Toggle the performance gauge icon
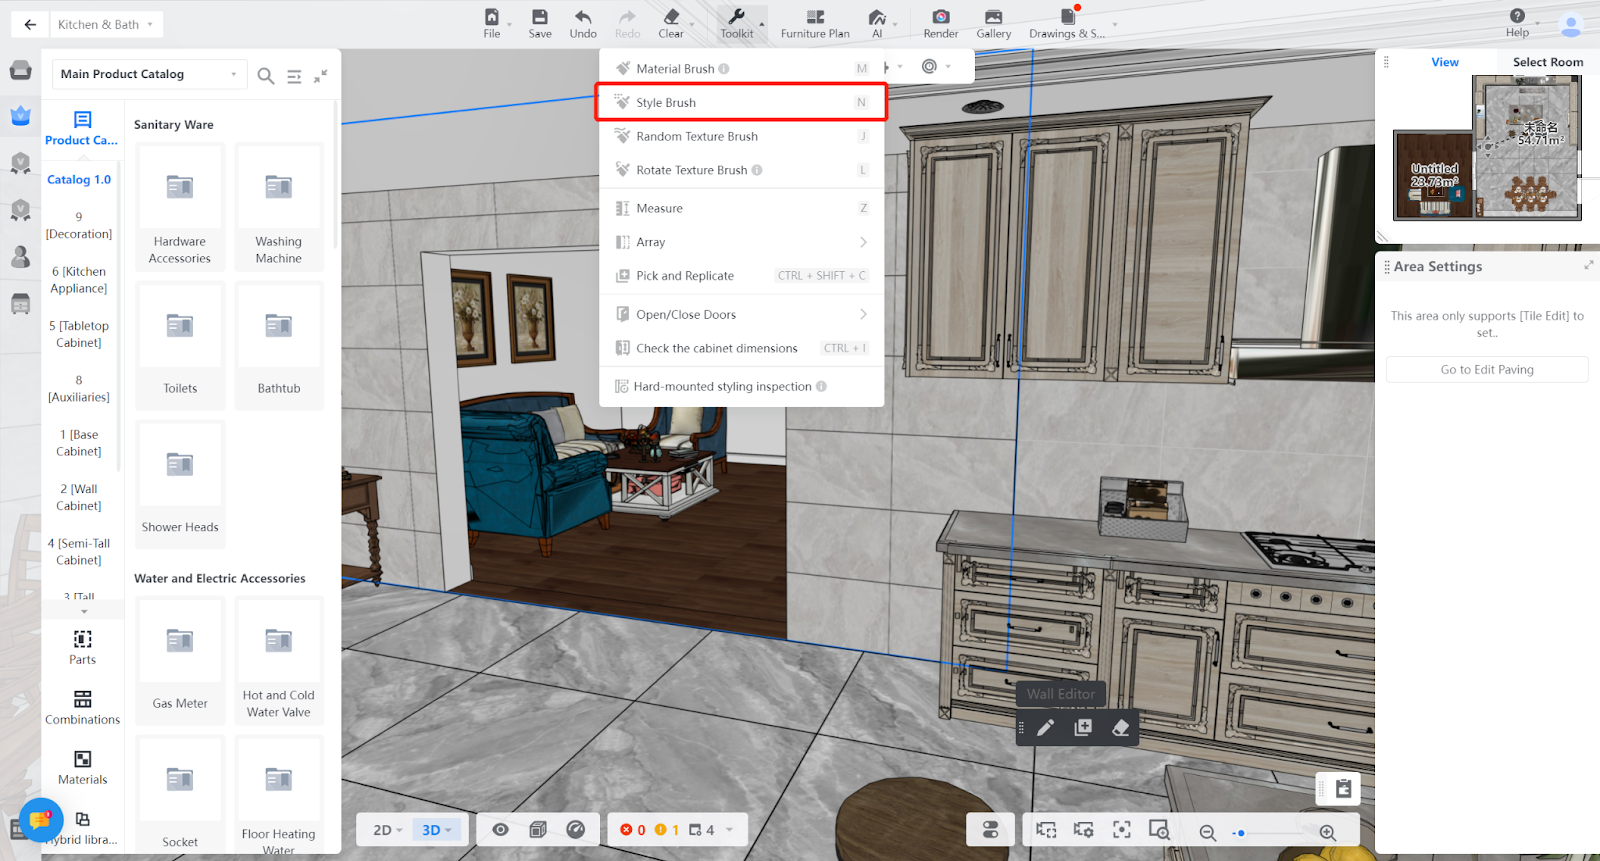1600x861 pixels. click(575, 830)
